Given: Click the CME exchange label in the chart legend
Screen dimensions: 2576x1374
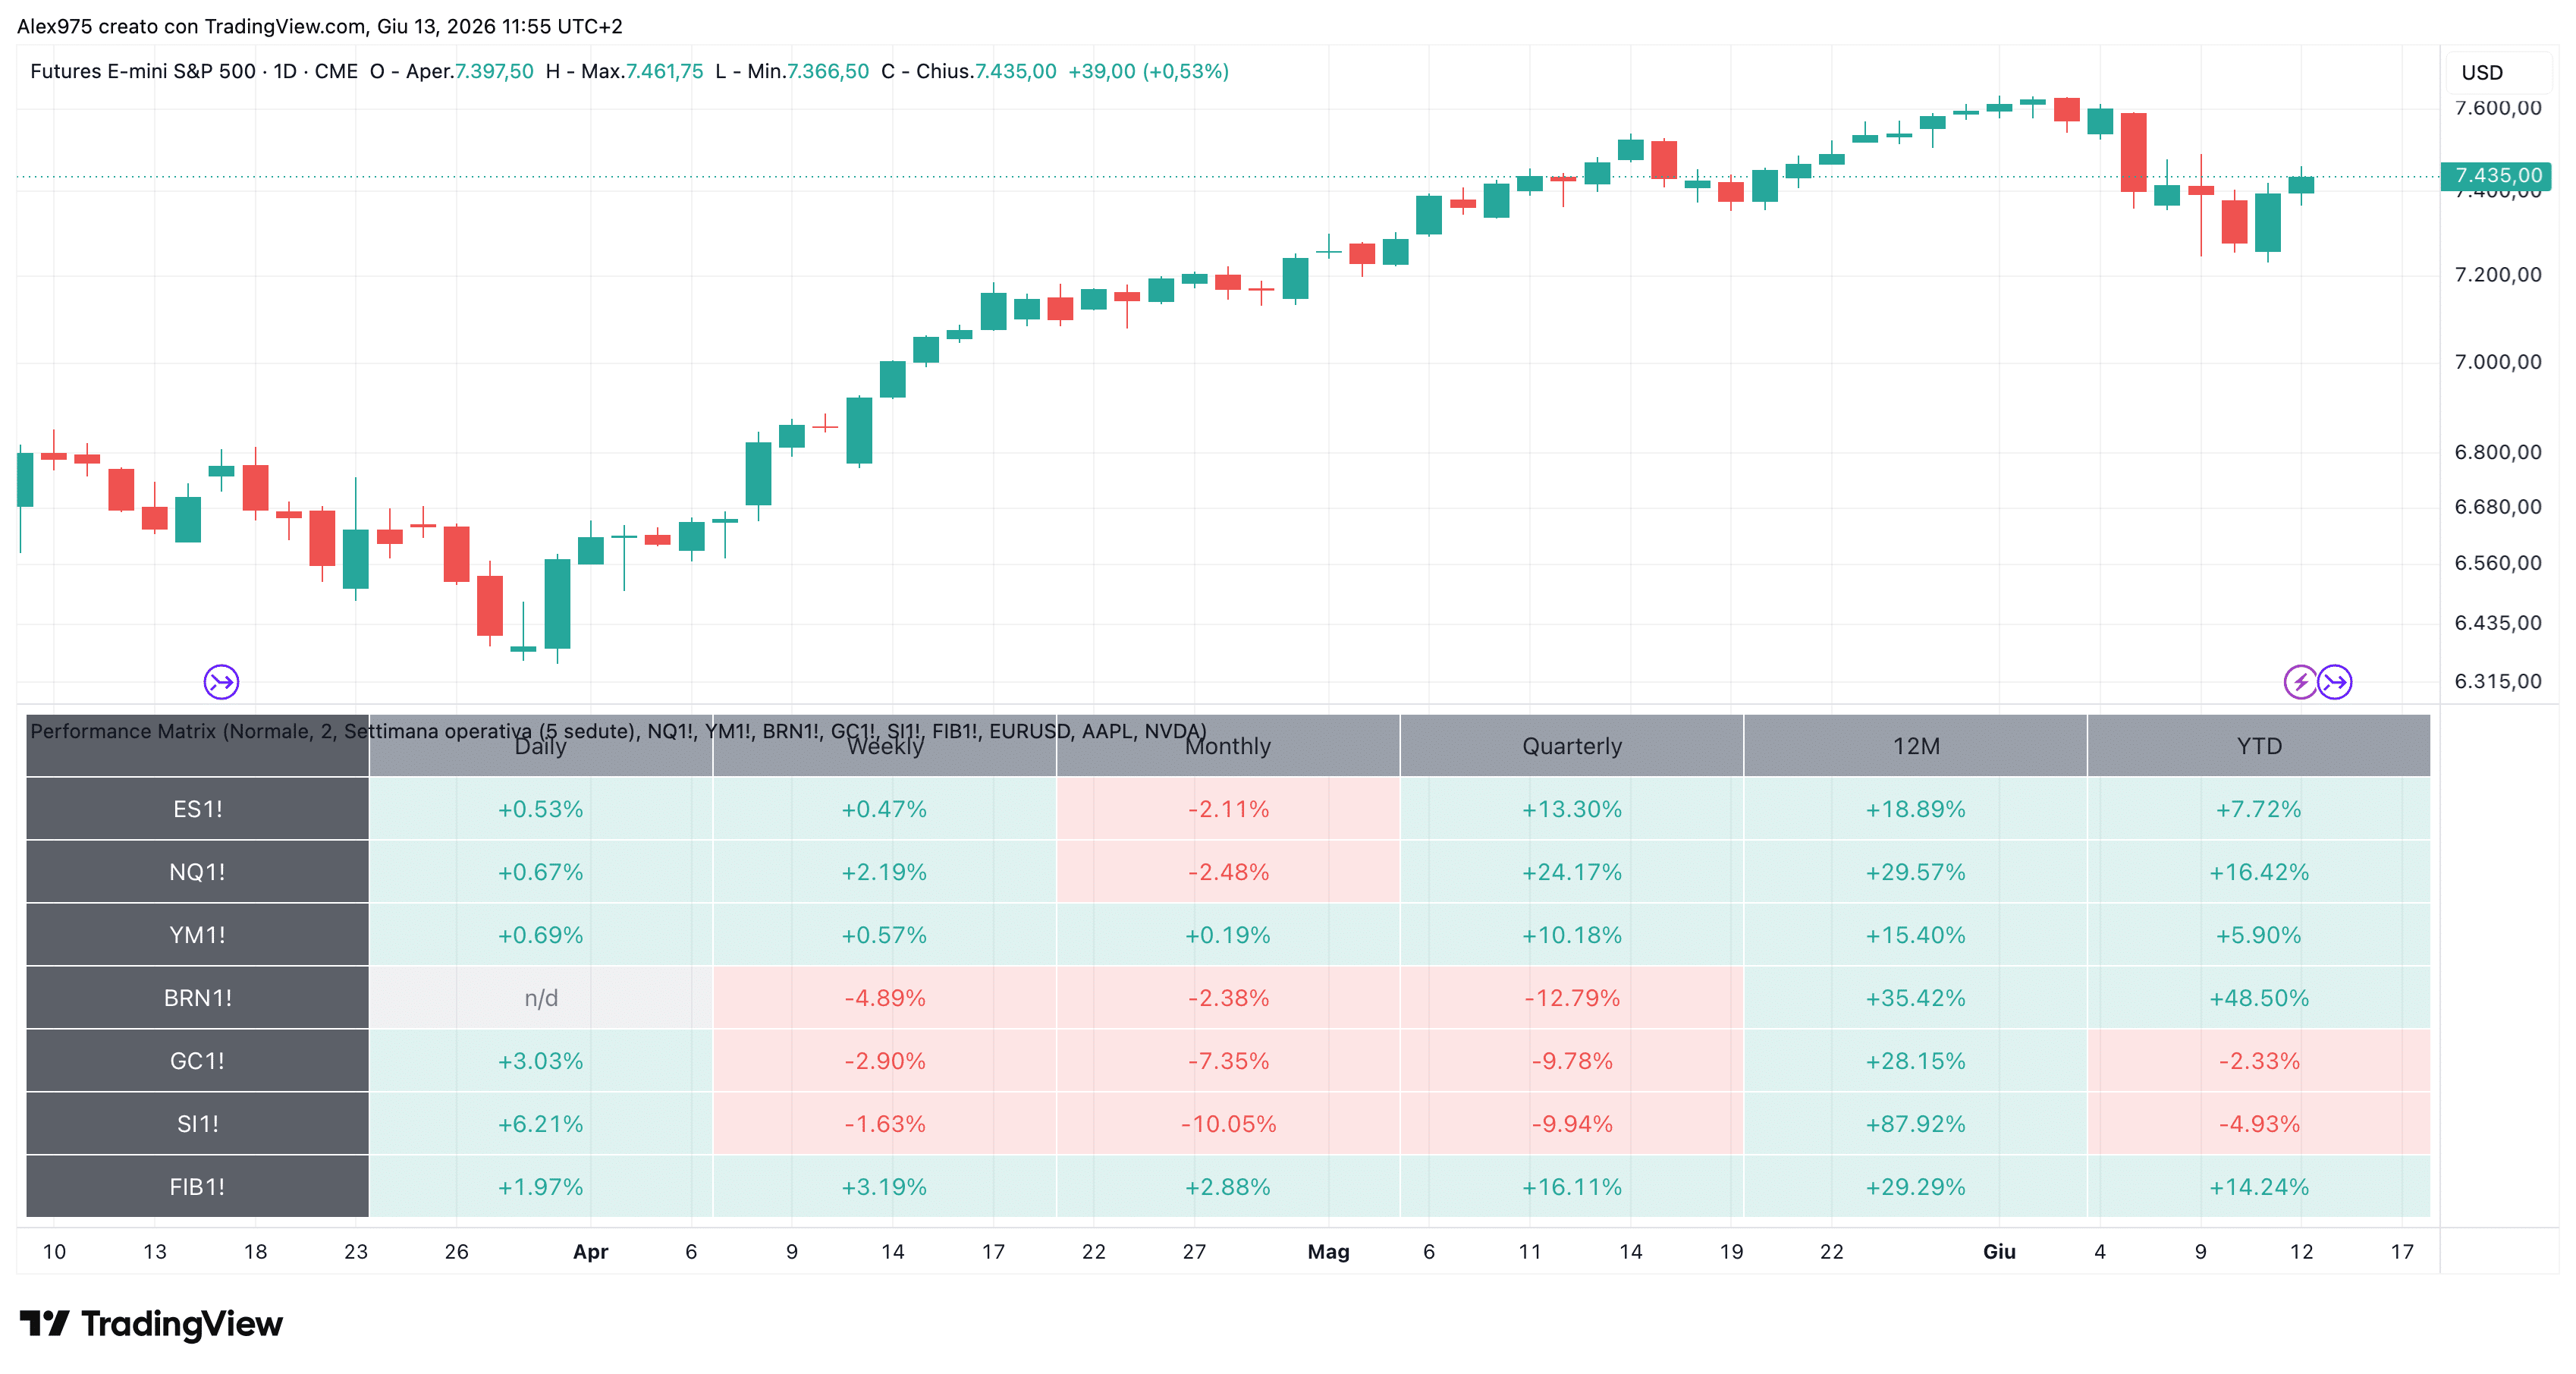Looking at the screenshot, I should (336, 71).
